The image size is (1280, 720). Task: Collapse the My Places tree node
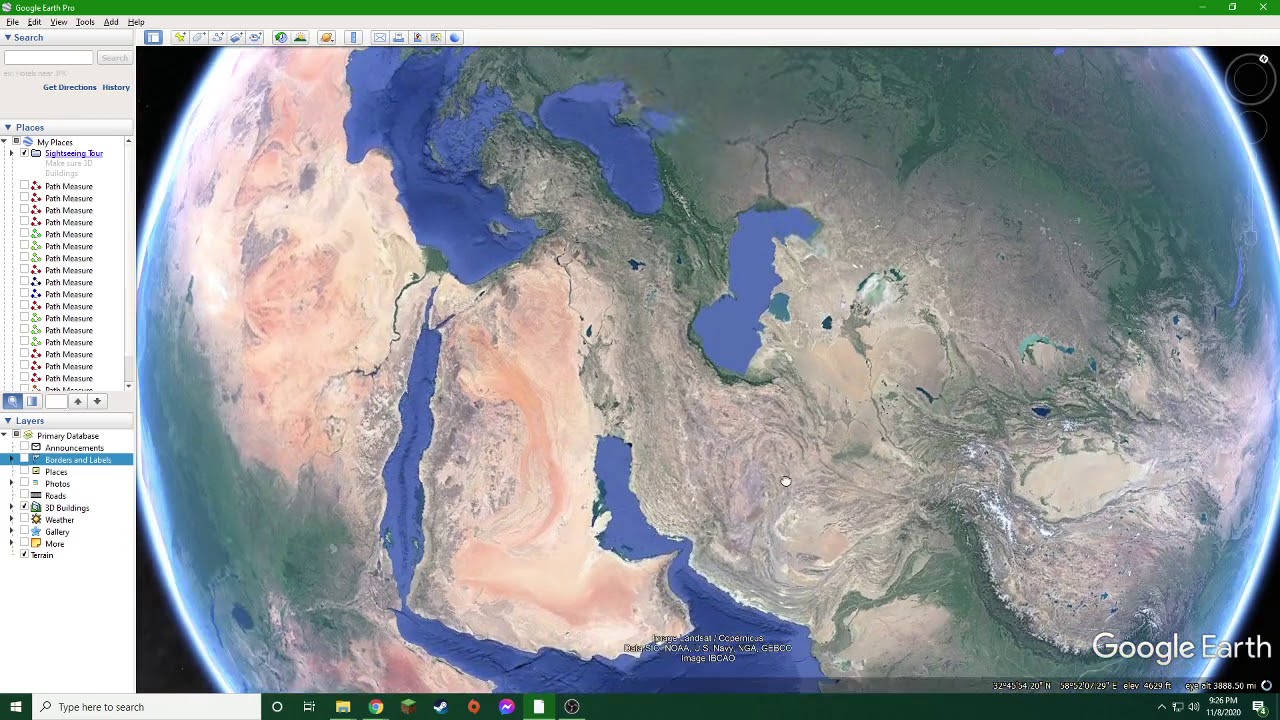point(4,142)
